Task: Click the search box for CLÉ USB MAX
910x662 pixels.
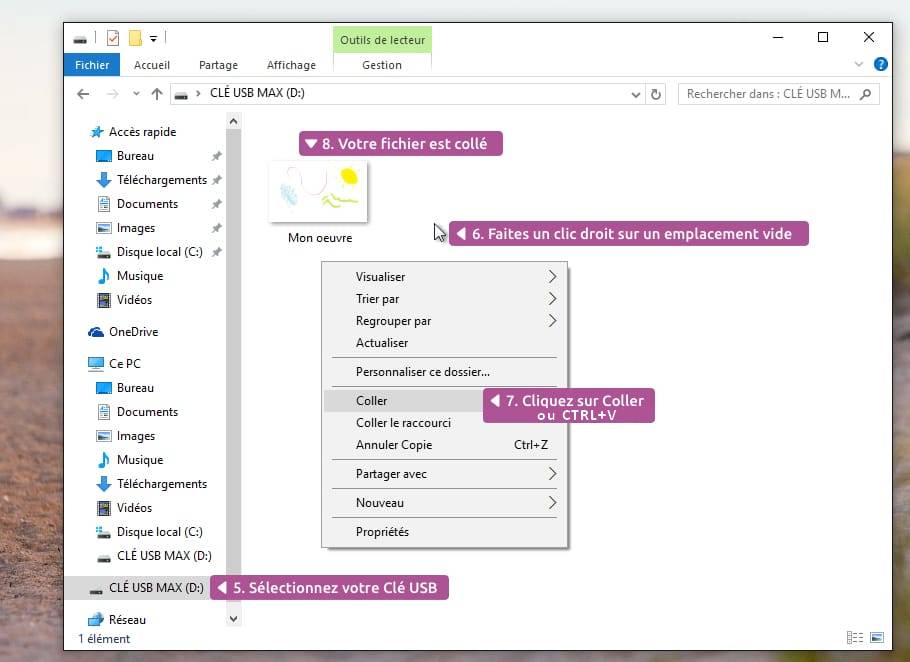Action: (x=768, y=94)
